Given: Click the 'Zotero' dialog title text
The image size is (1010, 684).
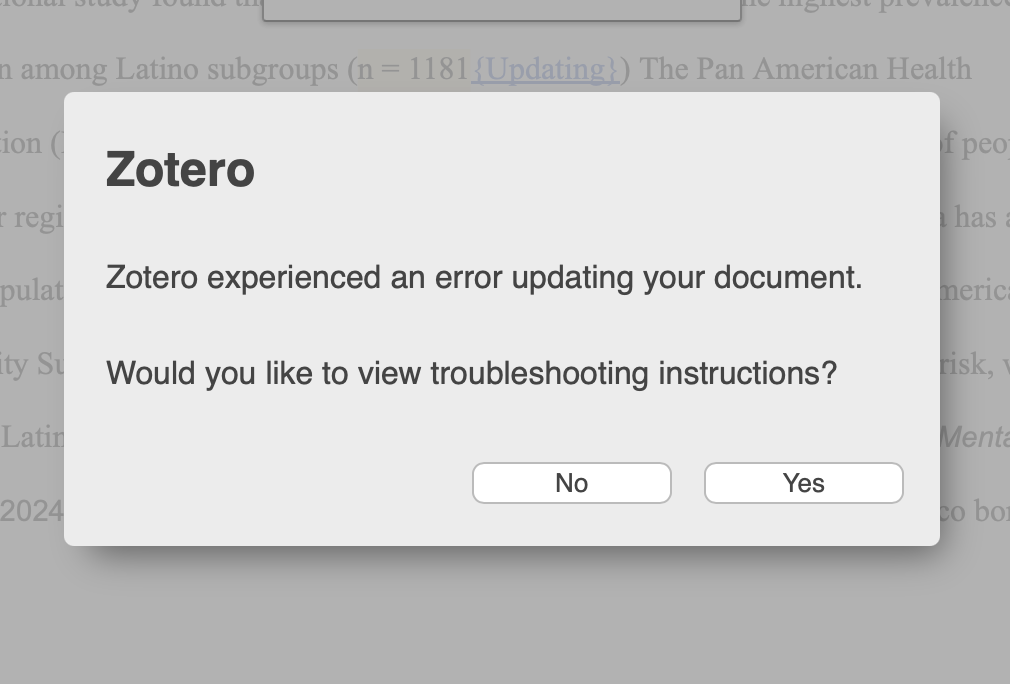Looking at the screenshot, I should pos(180,169).
